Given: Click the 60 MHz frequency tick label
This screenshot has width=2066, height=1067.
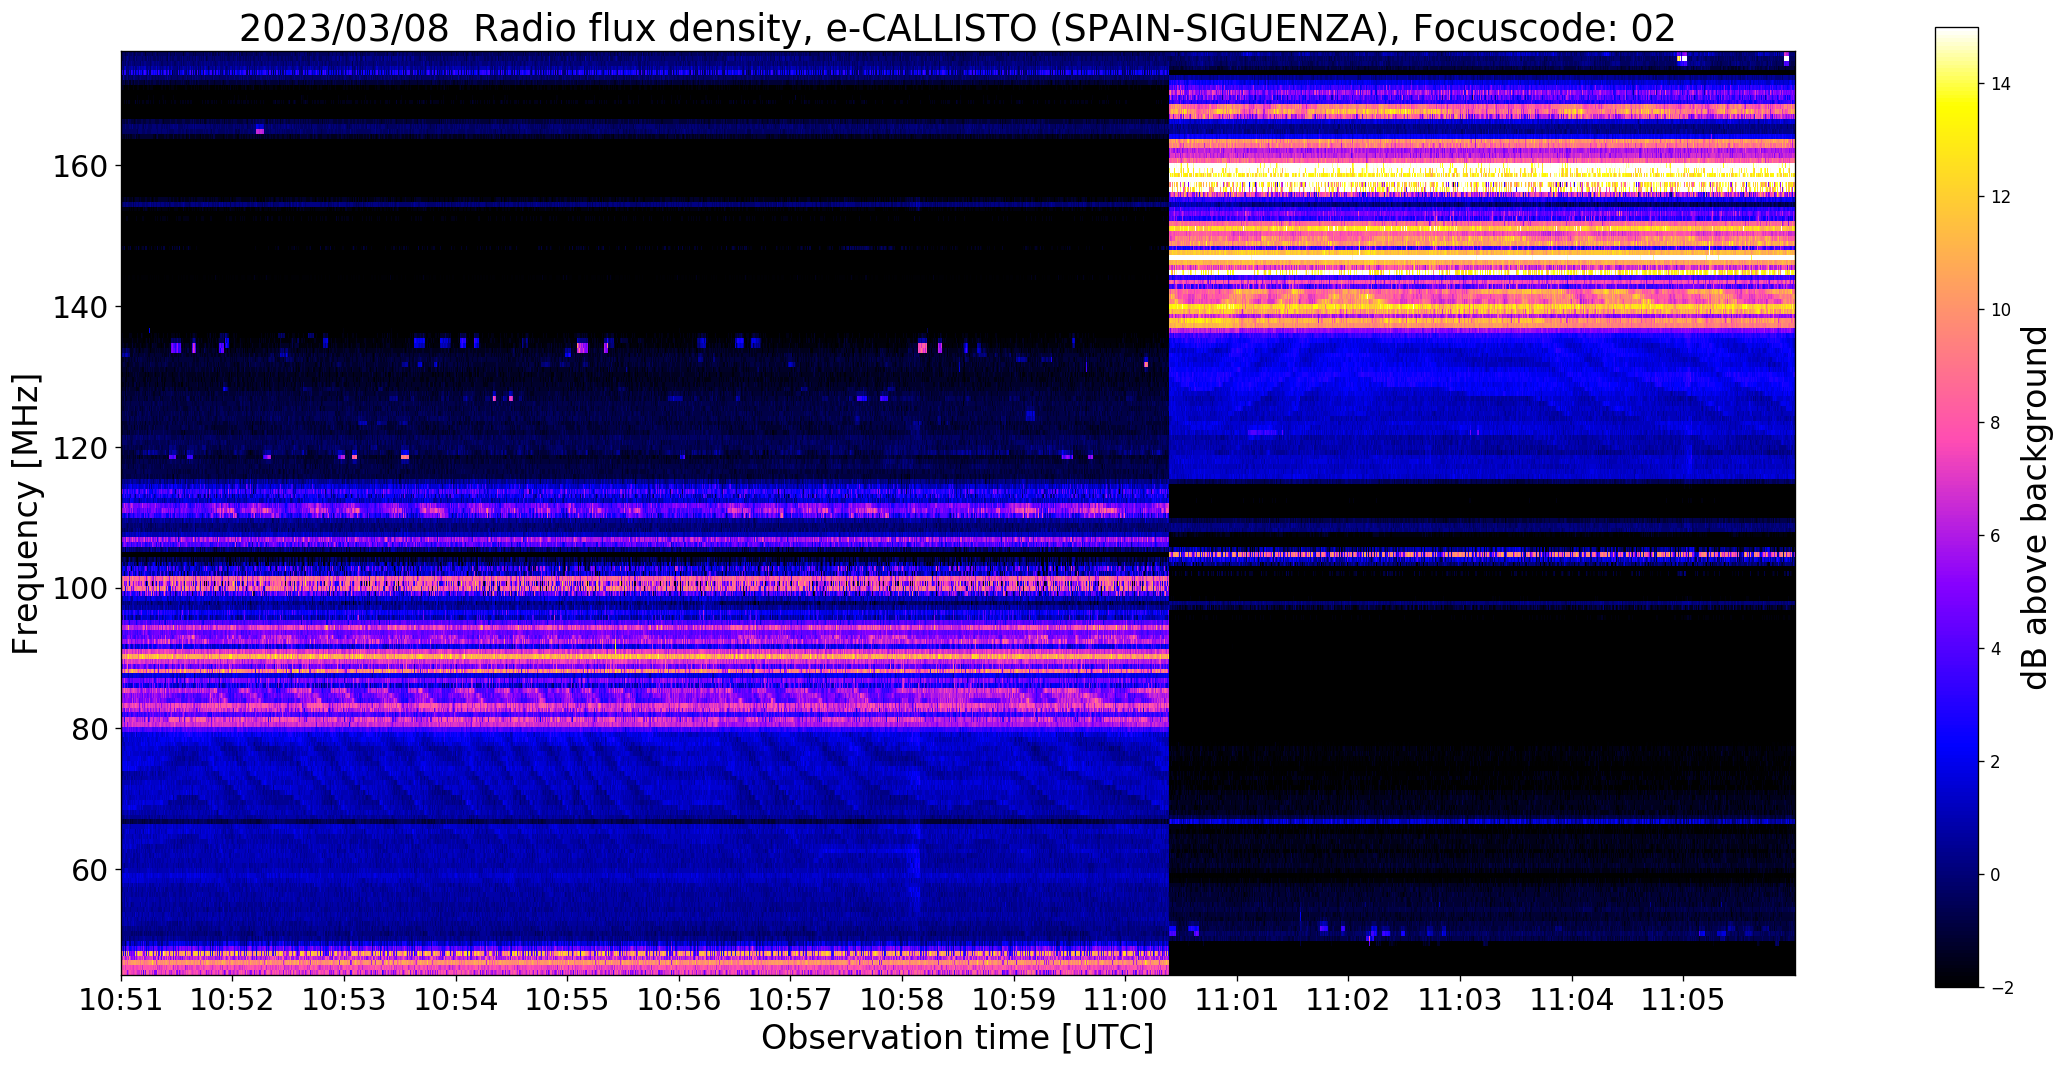Looking at the screenshot, I should tap(89, 871).
